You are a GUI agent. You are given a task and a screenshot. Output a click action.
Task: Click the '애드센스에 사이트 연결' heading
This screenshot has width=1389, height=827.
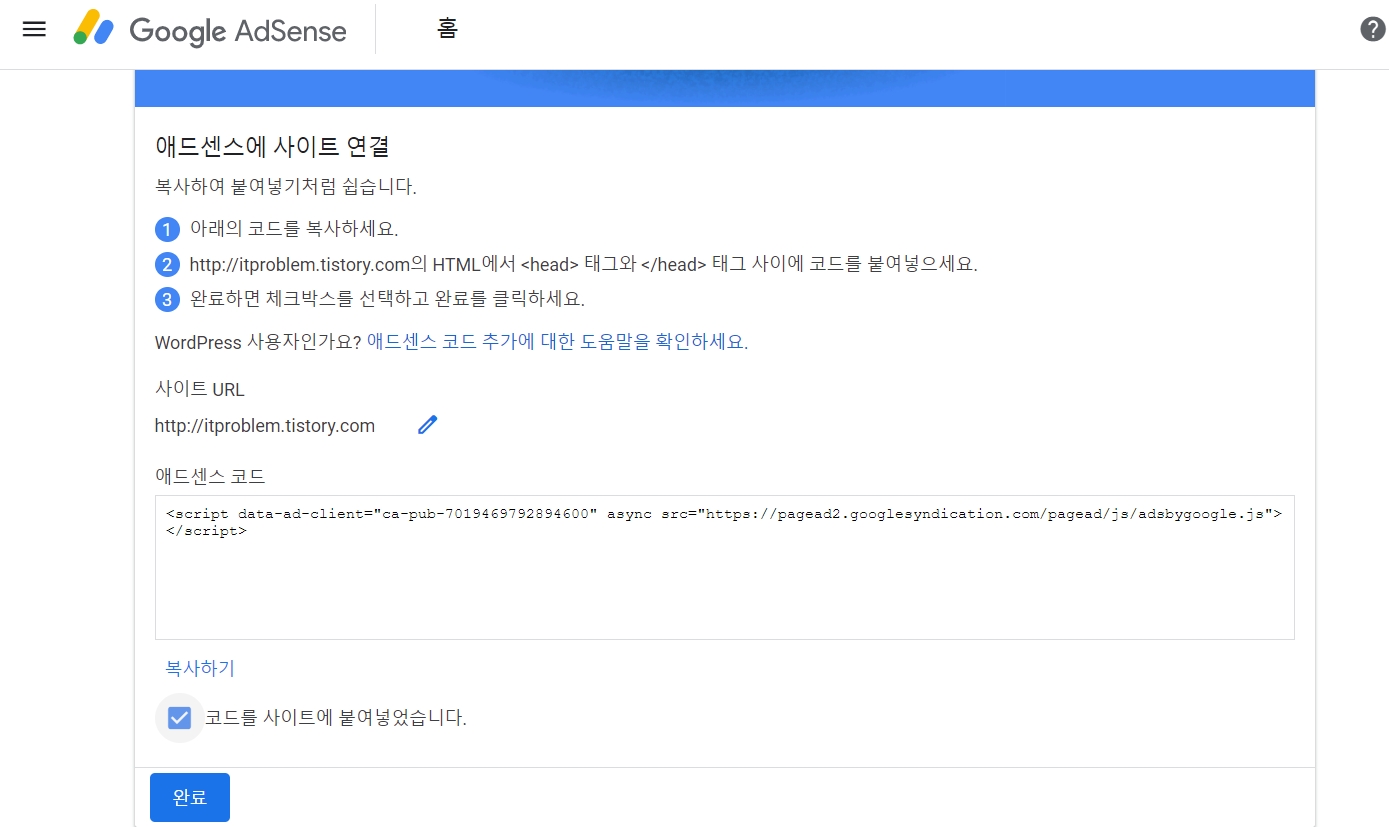[272, 146]
